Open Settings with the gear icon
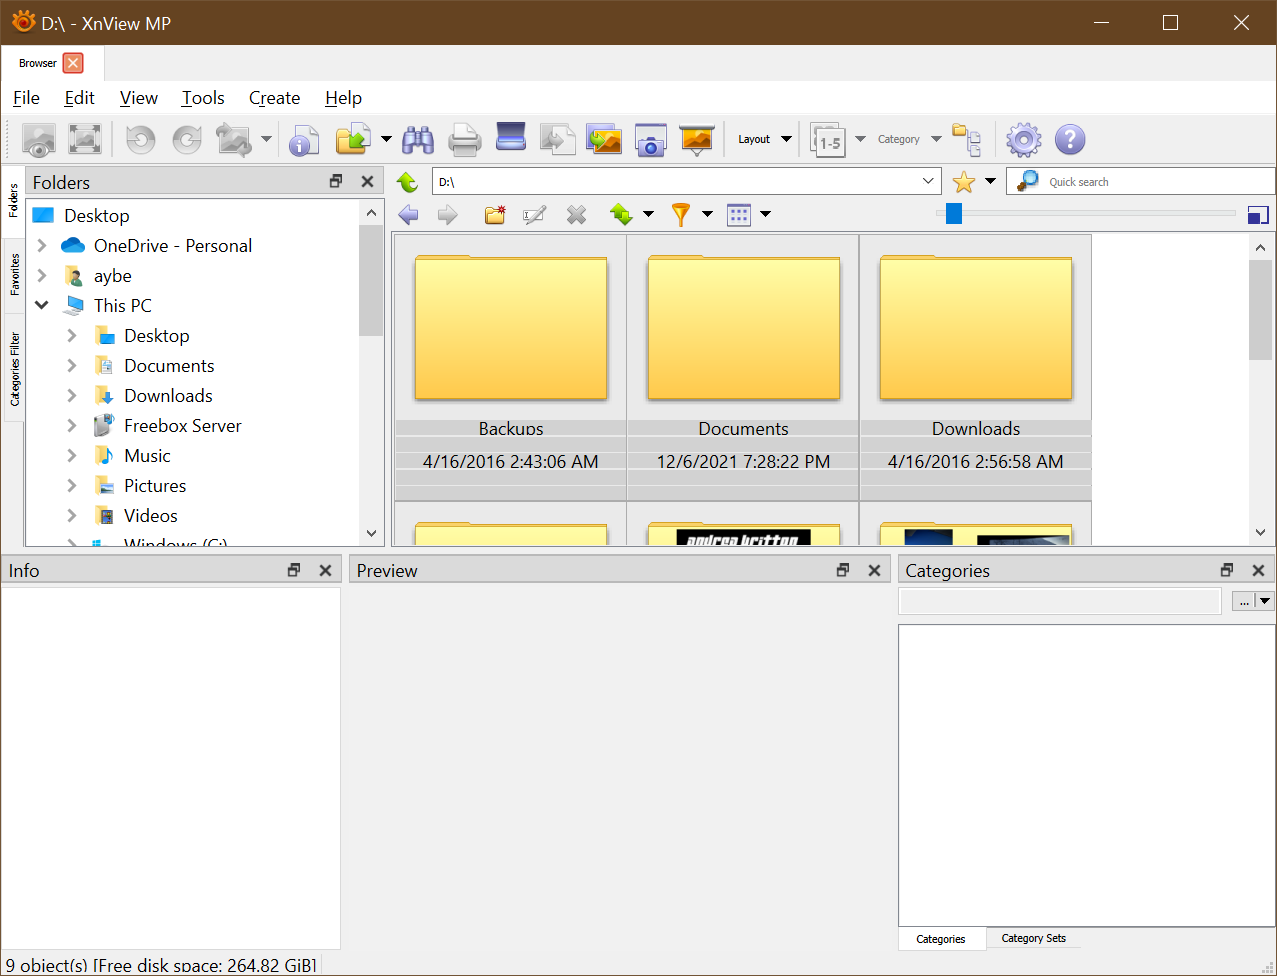Screen dimensions: 1277x976 point(1023,139)
